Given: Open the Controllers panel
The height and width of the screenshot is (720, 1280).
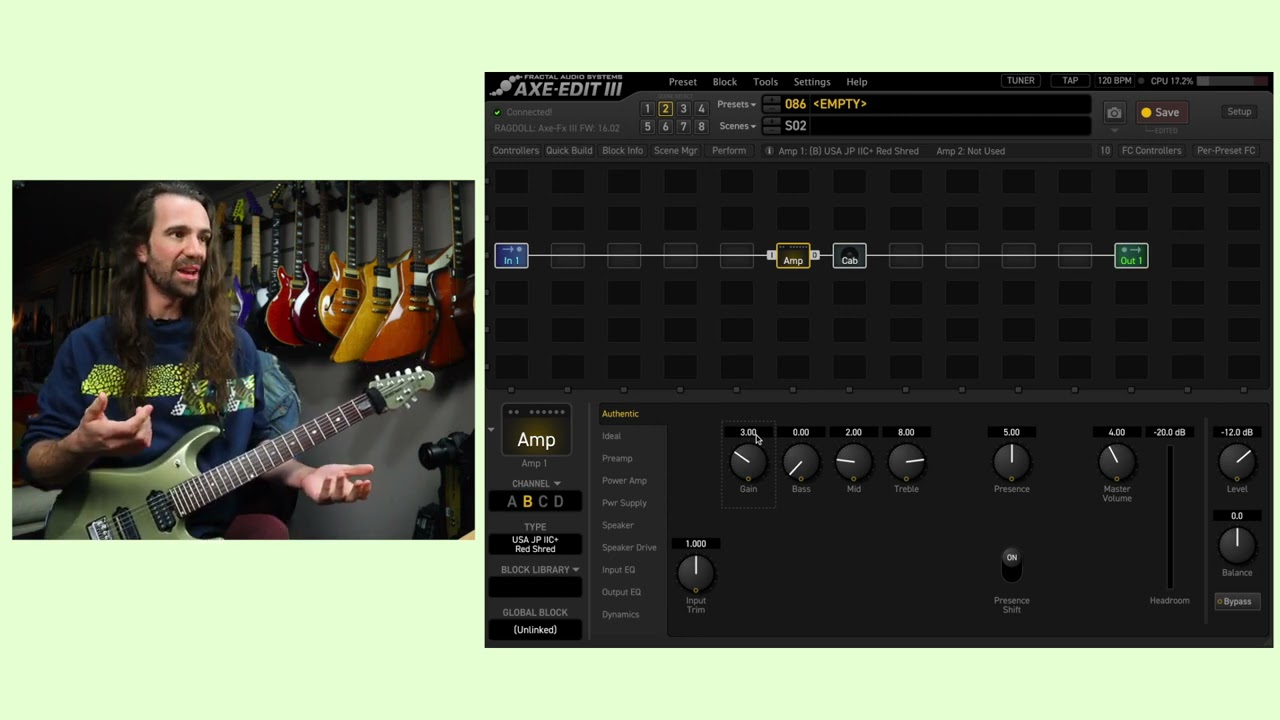Looking at the screenshot, I should tap(516, 151).
